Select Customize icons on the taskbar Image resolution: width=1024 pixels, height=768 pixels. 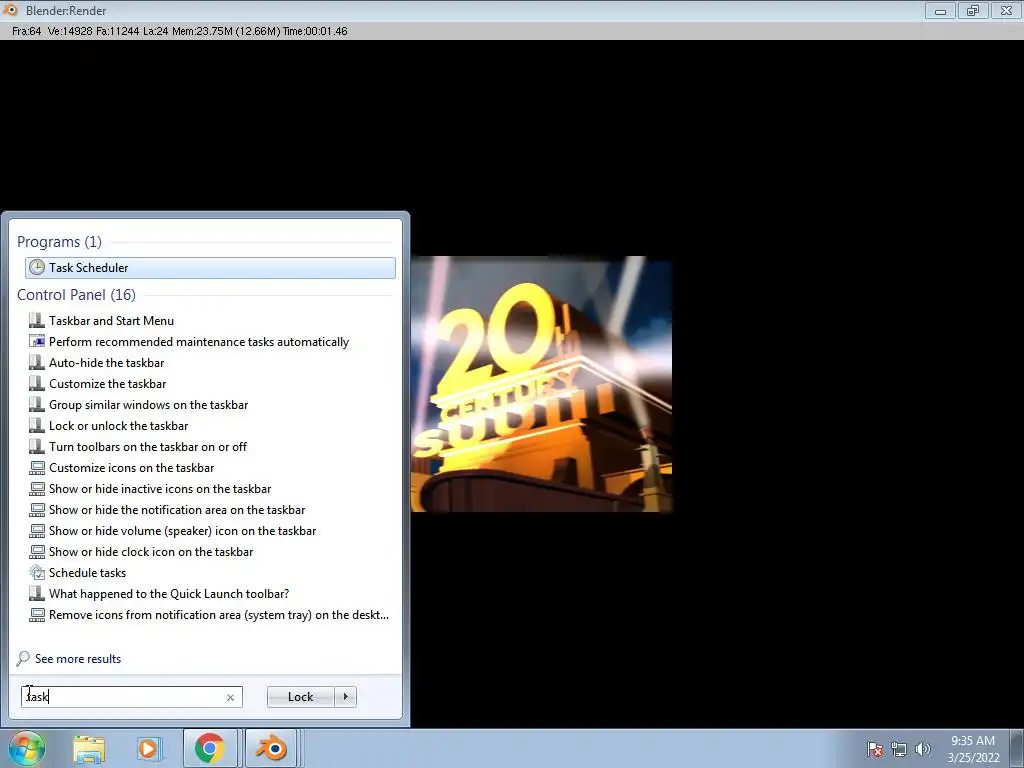[x=131, y=468]
